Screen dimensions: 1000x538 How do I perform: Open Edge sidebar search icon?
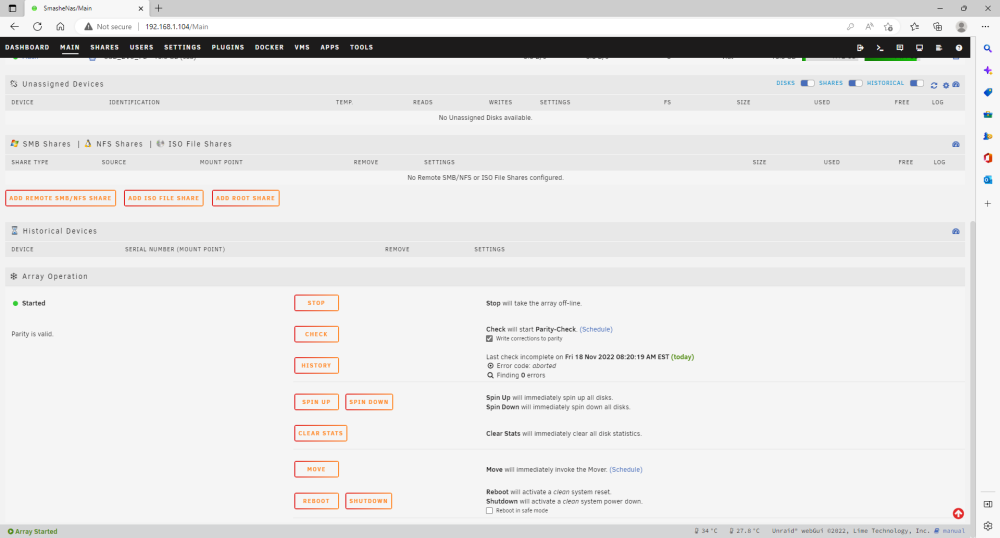pyautogui.click(x=987, y=48)
